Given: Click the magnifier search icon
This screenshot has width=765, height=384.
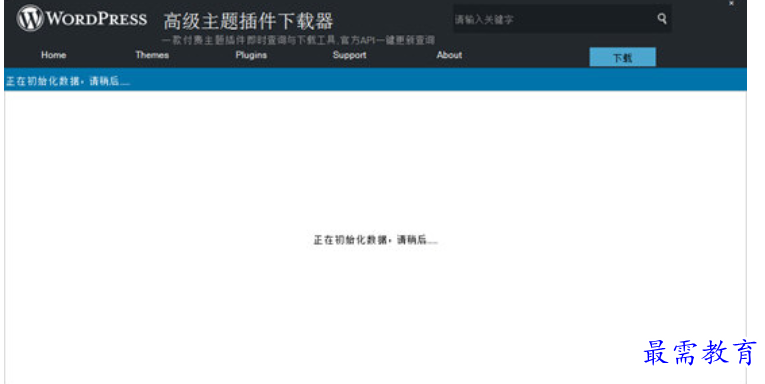Looking at the screenshot, I should tap(662, 19).
